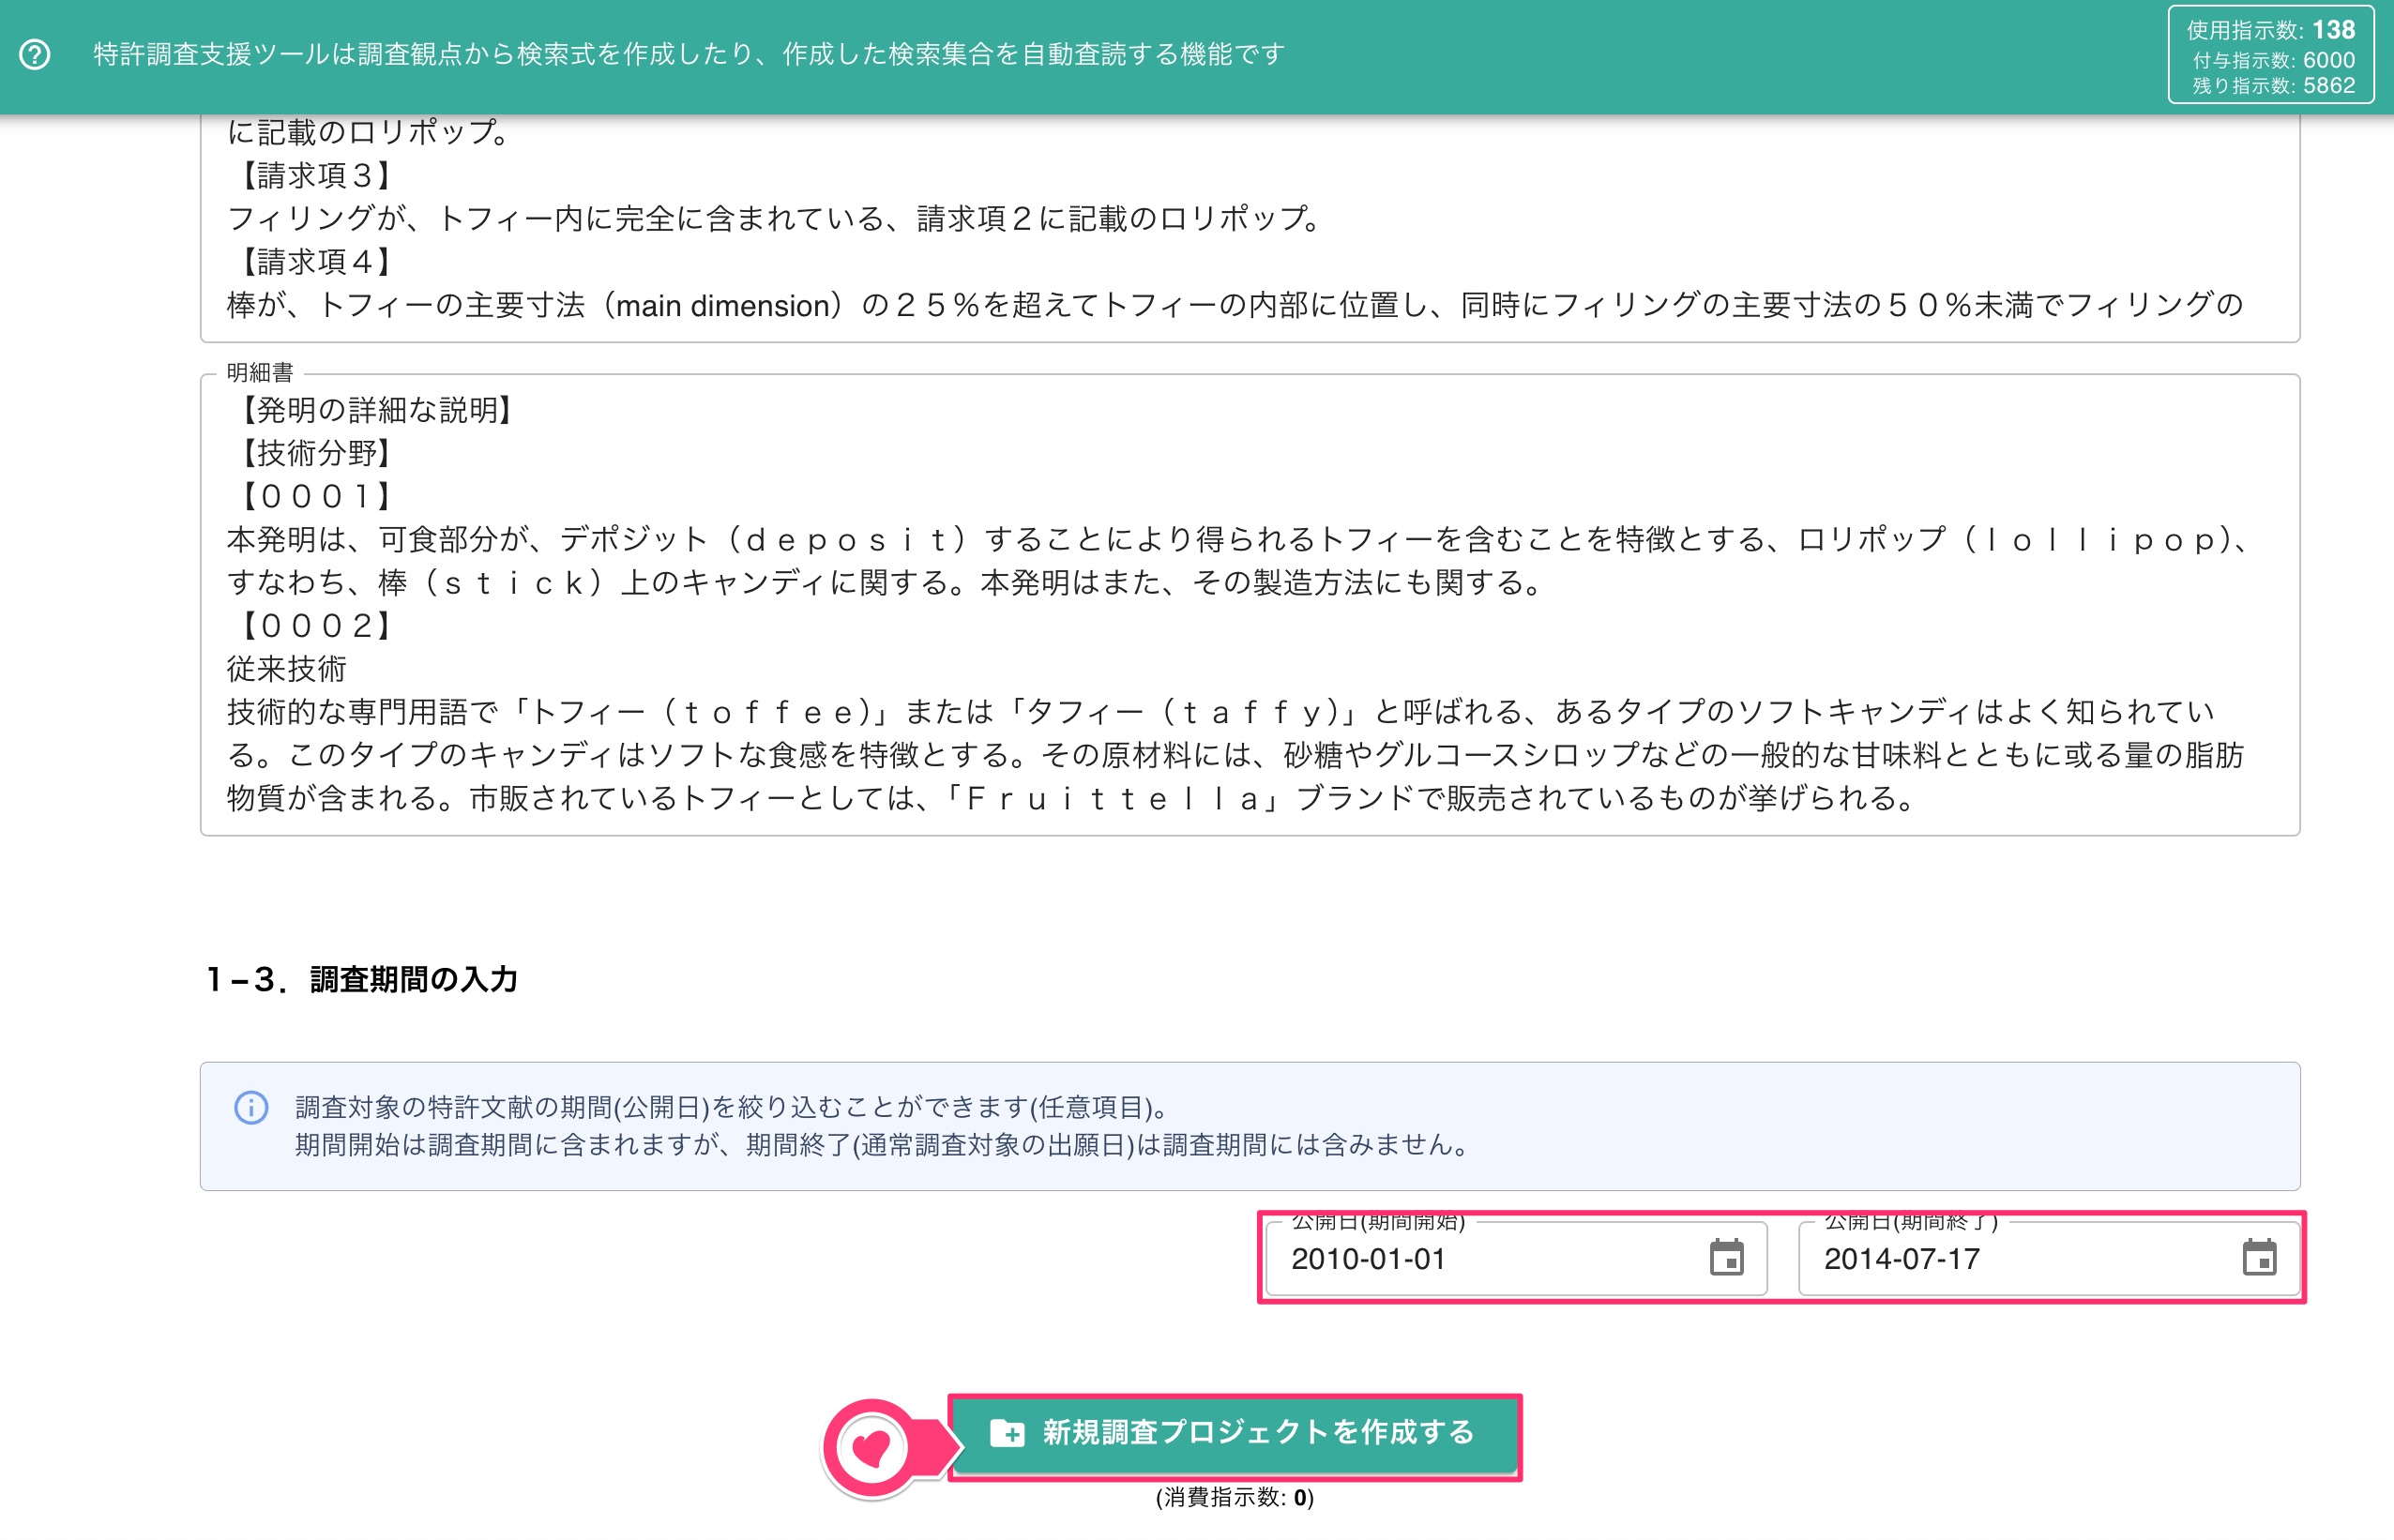
Task: Click the 明細書 text area
Action: tap(1250, 604)
